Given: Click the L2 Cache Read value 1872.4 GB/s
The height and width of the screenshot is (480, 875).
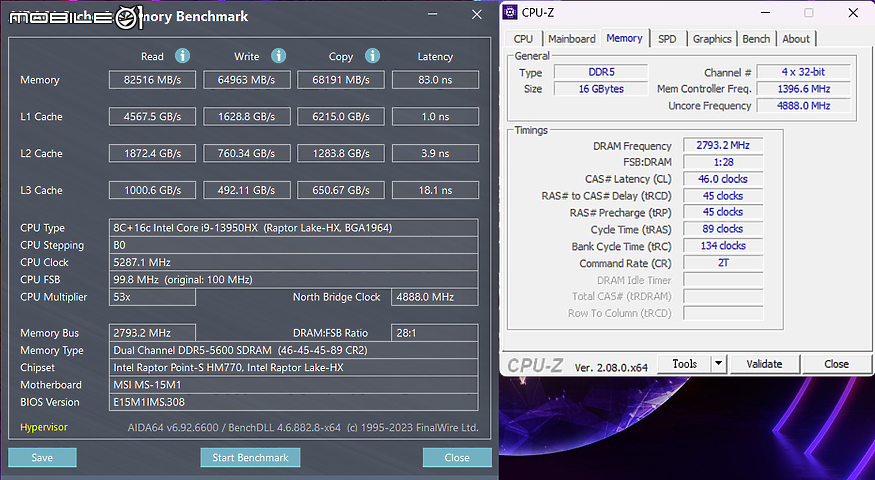Looking at the screenshot, I should 152,153.
